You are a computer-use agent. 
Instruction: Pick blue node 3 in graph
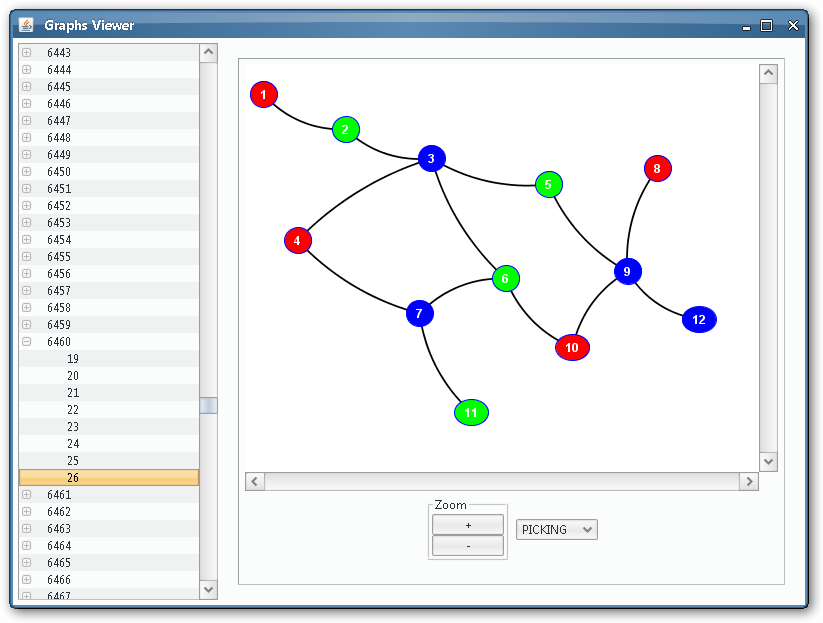click(x=431, y=158)
